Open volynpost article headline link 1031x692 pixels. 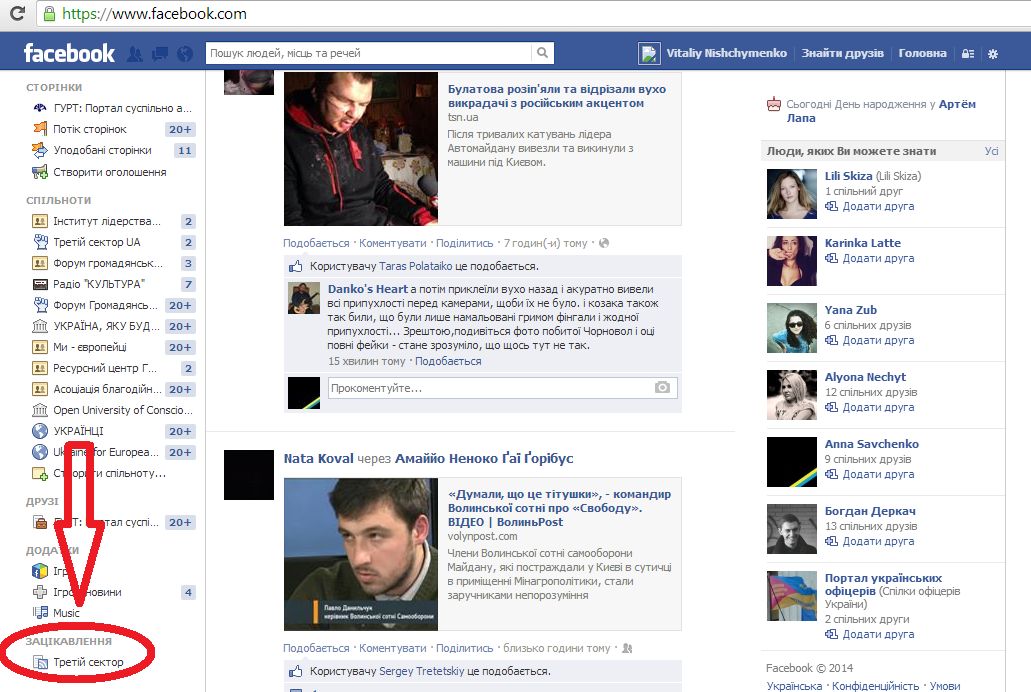pyautogui.click(x=560, y=508)
